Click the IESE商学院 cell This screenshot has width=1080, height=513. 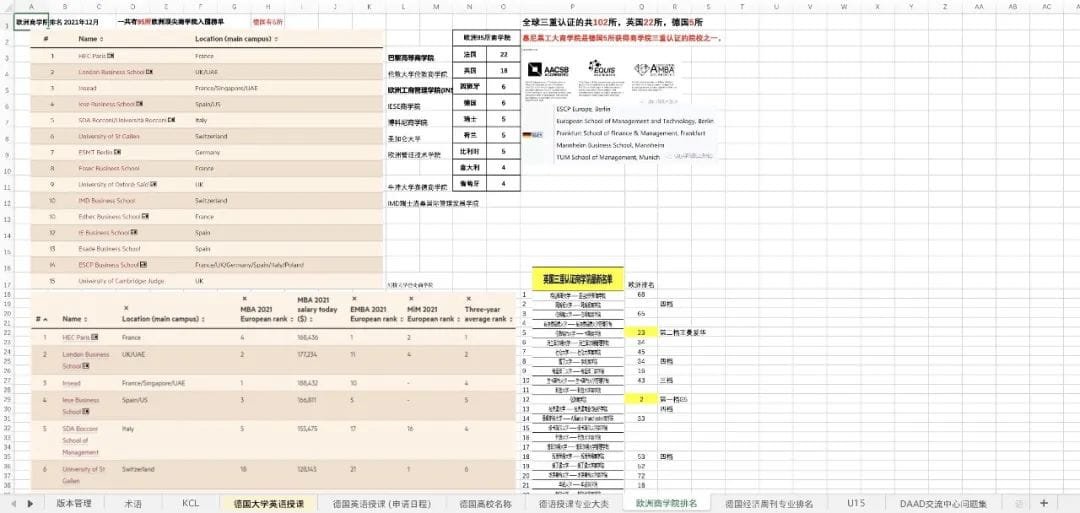(x=404, y=107)
